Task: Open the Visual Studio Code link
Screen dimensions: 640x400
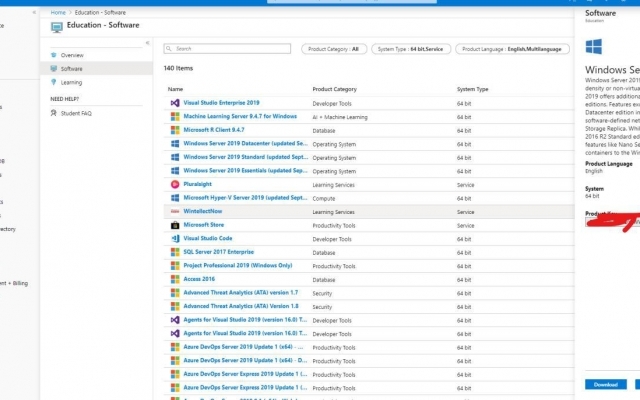Action: pos(208,238)
